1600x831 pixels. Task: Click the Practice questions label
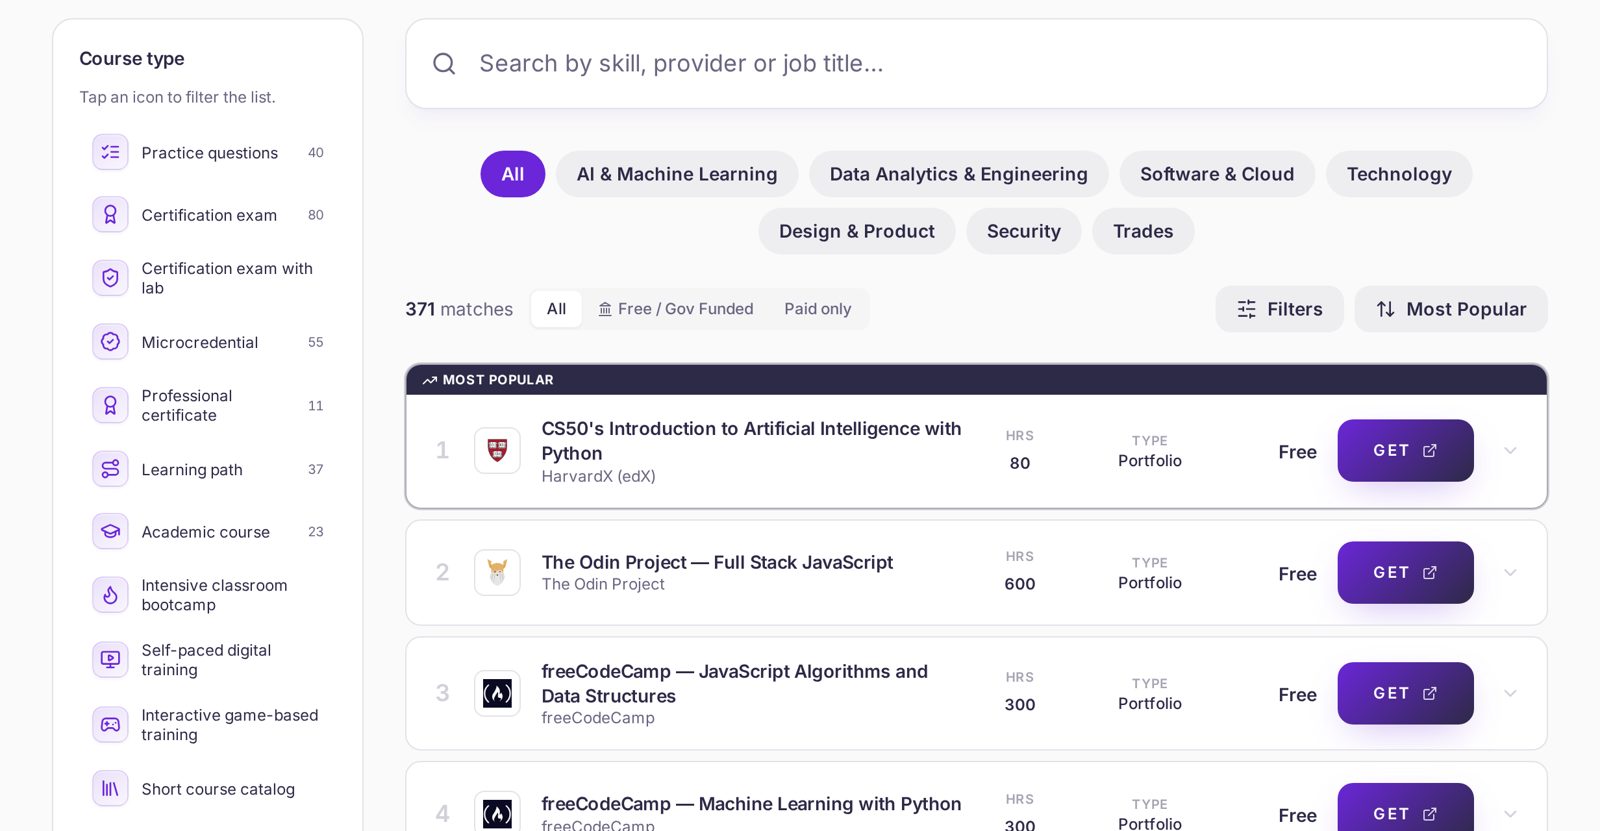[210, 153]
